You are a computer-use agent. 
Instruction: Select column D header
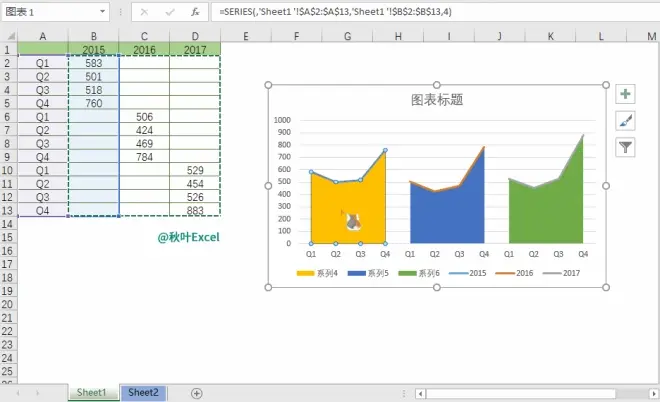tap(195, 36)
